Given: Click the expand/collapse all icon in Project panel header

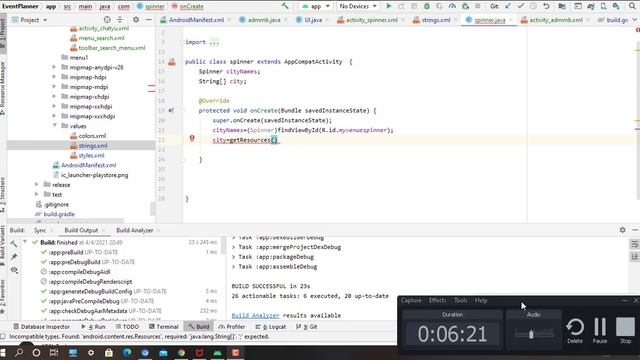Looking at the screenshot, I should click(120, 20).
